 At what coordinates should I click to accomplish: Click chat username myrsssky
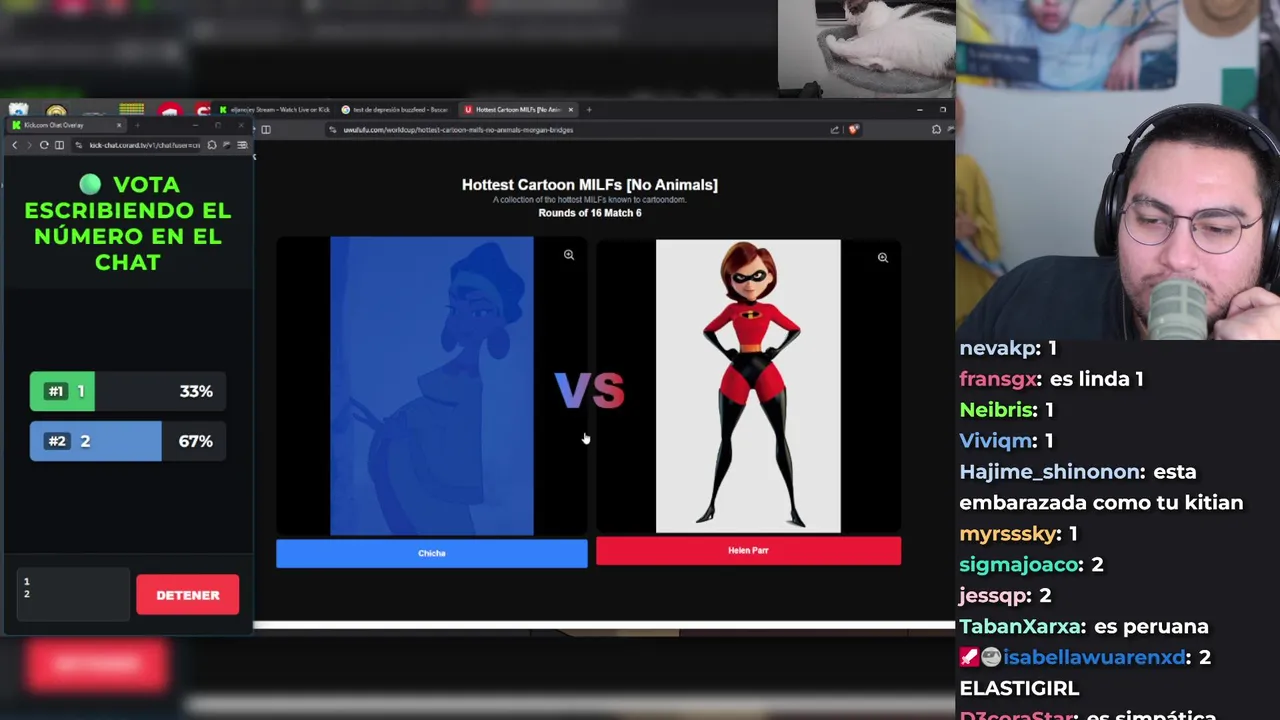pyautogui.click(x=1007, y=534)
